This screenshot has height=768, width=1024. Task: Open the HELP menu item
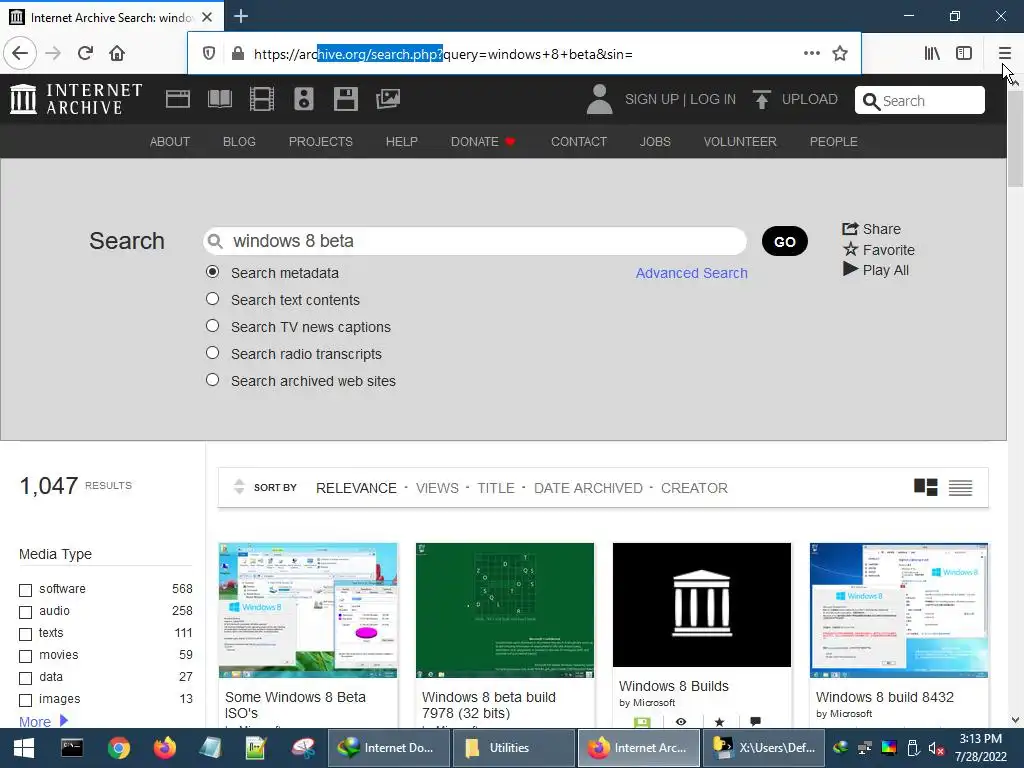pos(402,142)
